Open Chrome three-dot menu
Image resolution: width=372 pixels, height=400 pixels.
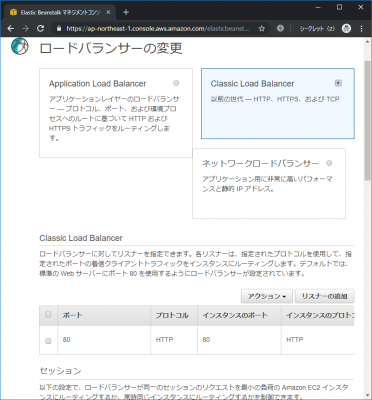(361, 29)
